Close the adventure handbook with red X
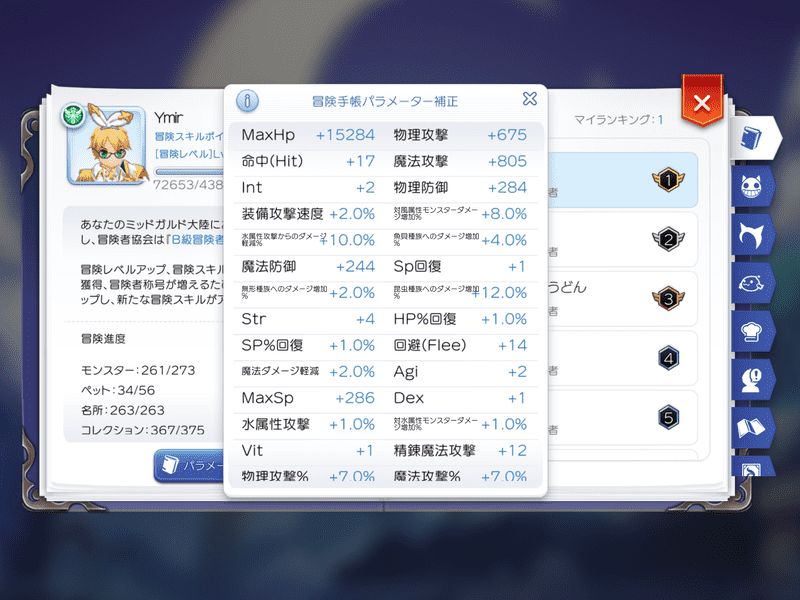Screen dimensions: 800x600 (x=702, y=103)
